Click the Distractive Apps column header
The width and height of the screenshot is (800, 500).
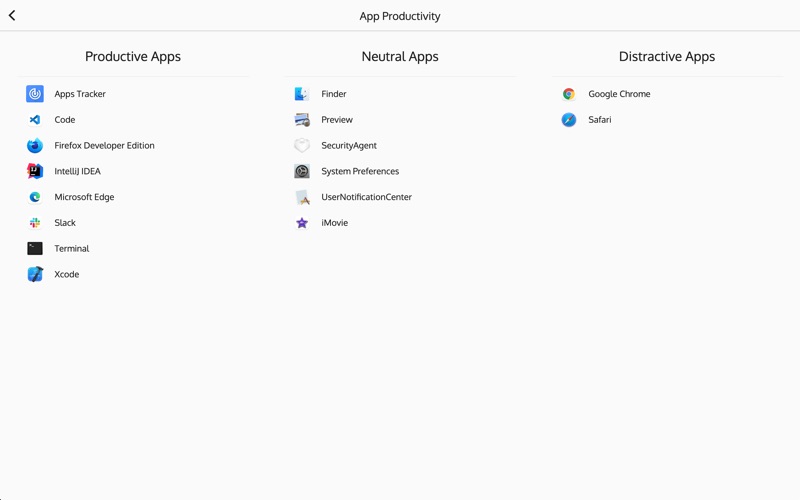[x=667, y=57]
